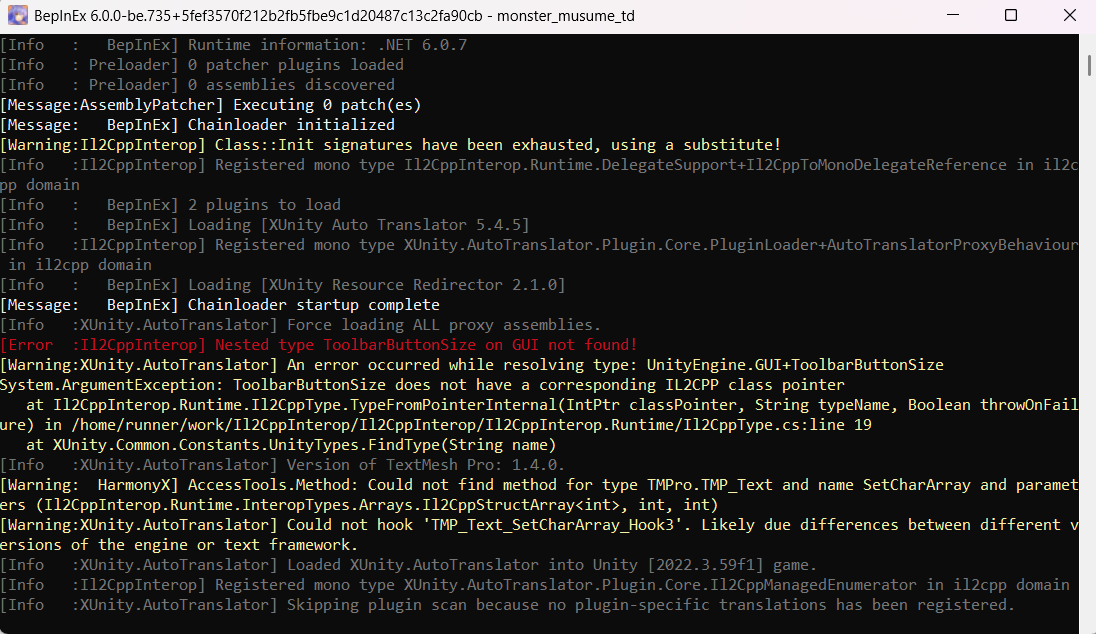Minimize the BepInEx console window
1096x634 pixels.
coord(953,15)
